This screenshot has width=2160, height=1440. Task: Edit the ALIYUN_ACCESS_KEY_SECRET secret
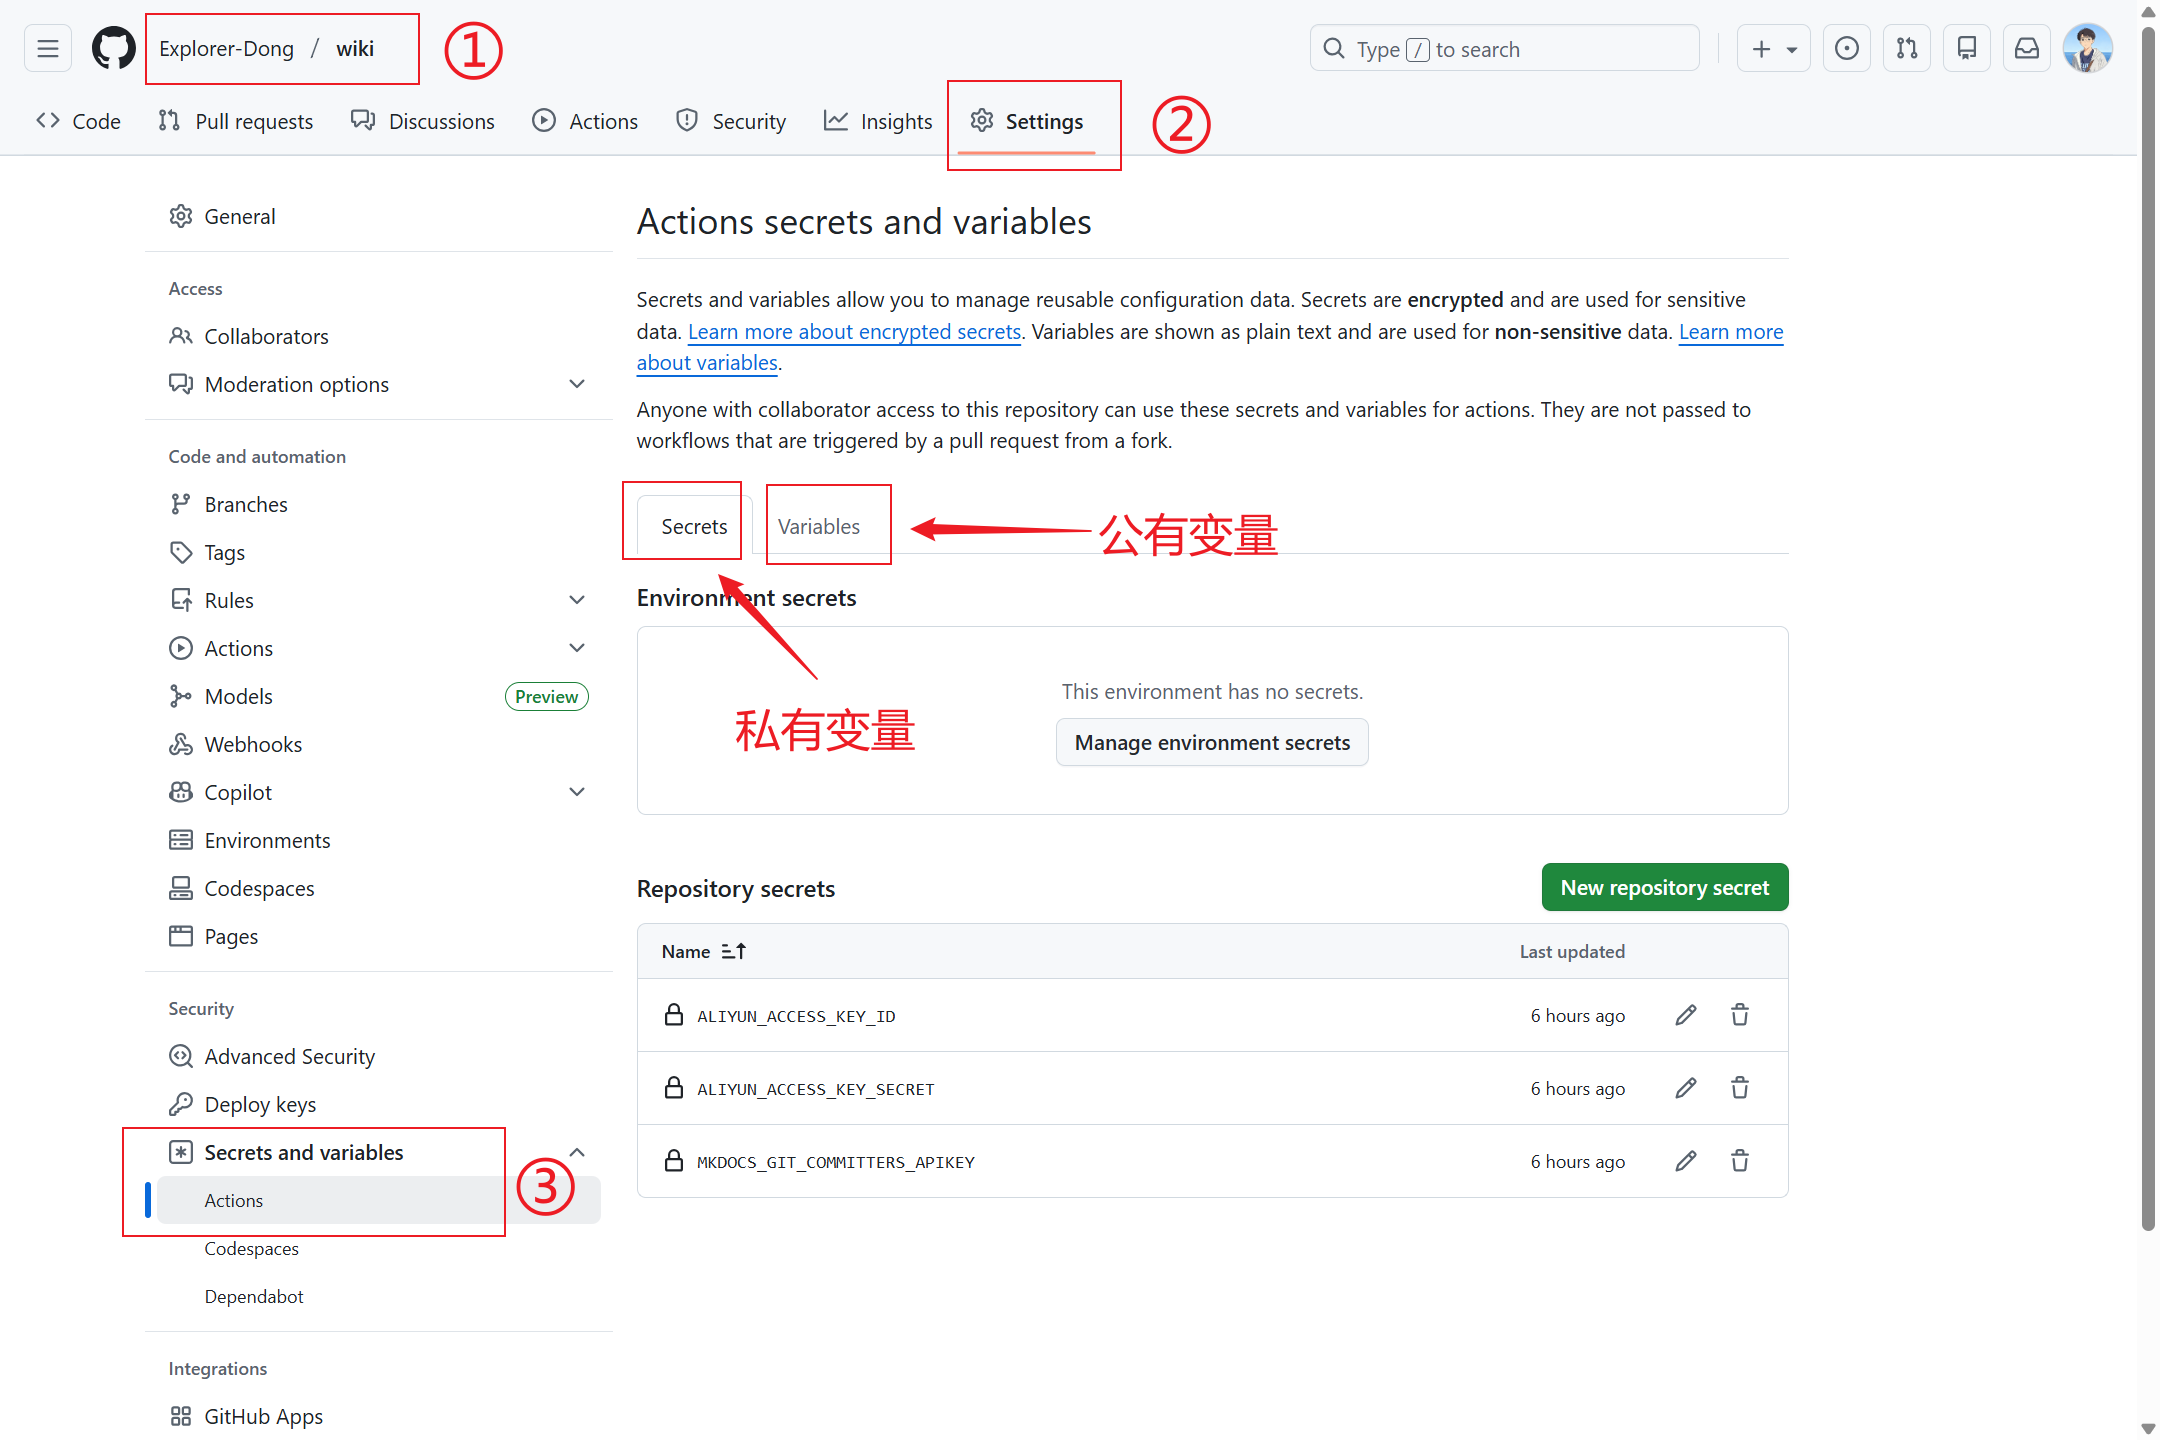1686,1088
